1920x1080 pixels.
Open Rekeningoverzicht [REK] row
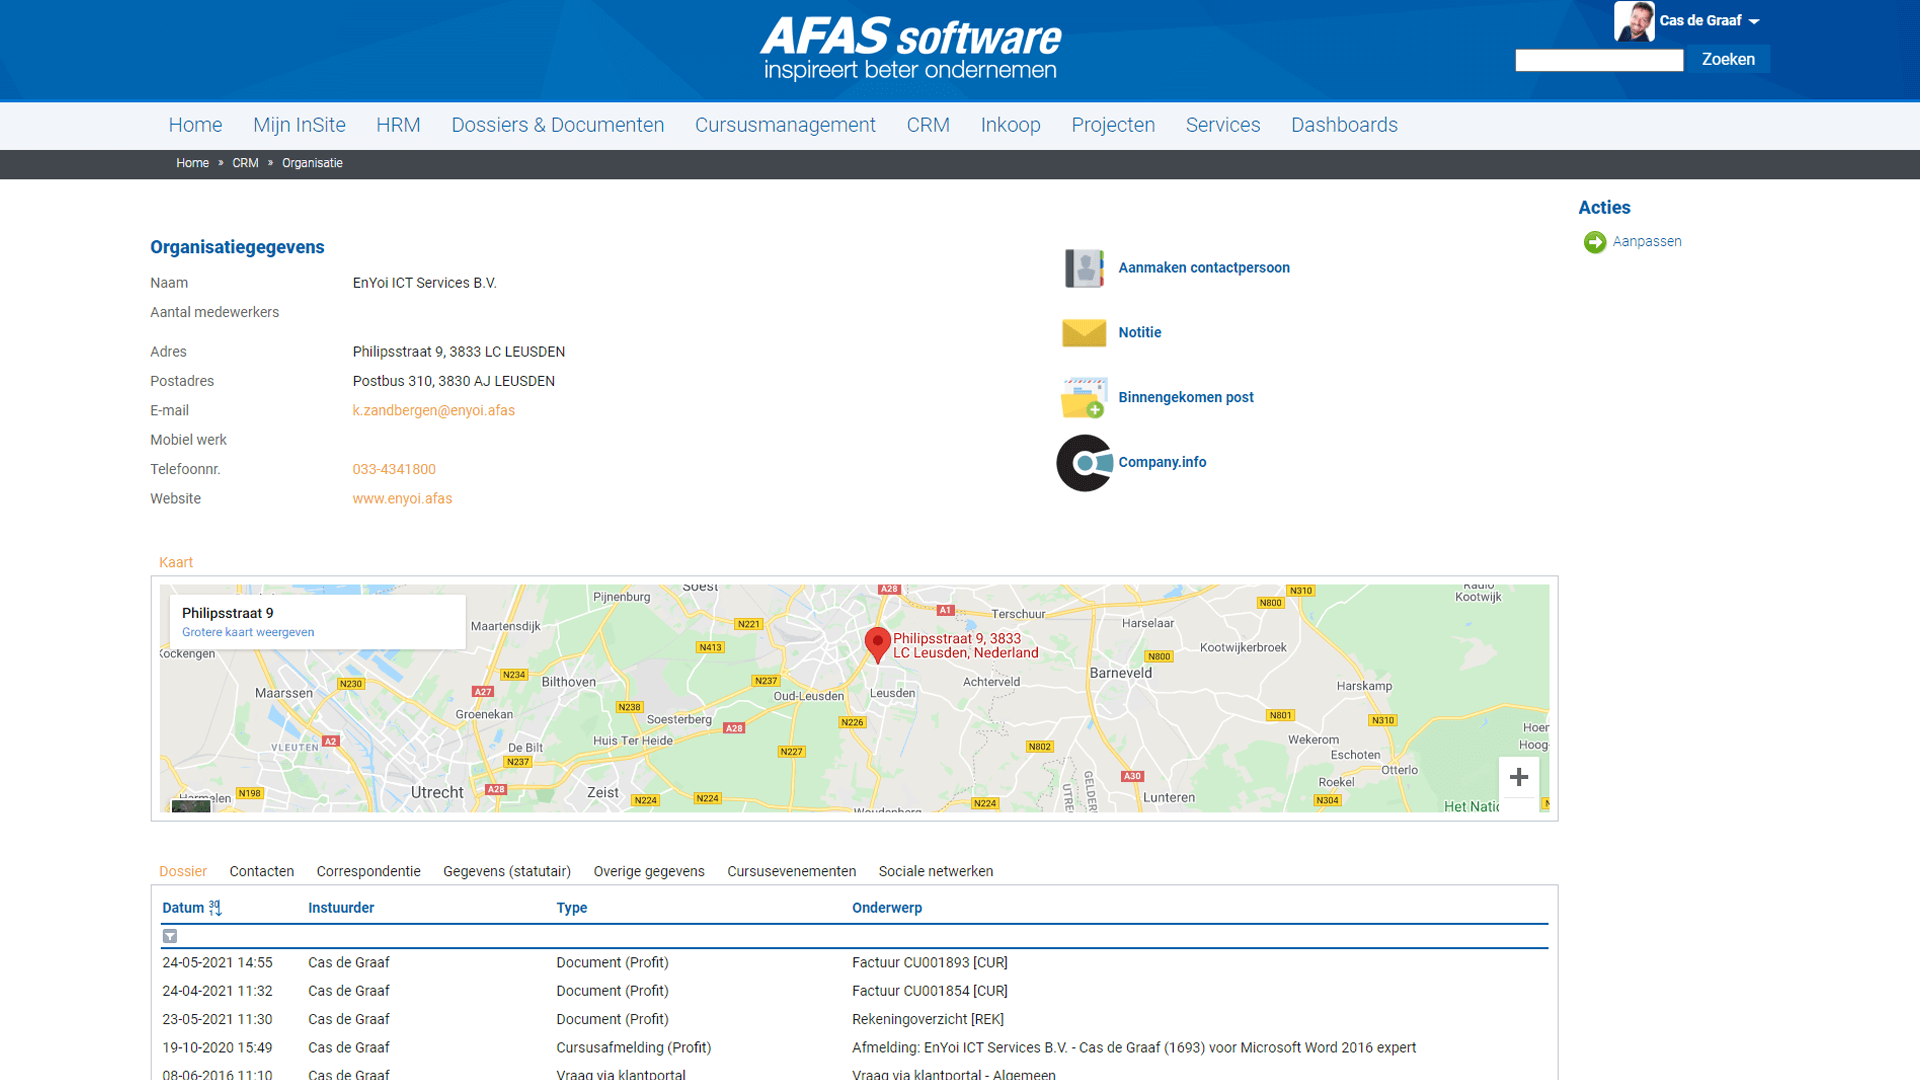coord(854,1020)
